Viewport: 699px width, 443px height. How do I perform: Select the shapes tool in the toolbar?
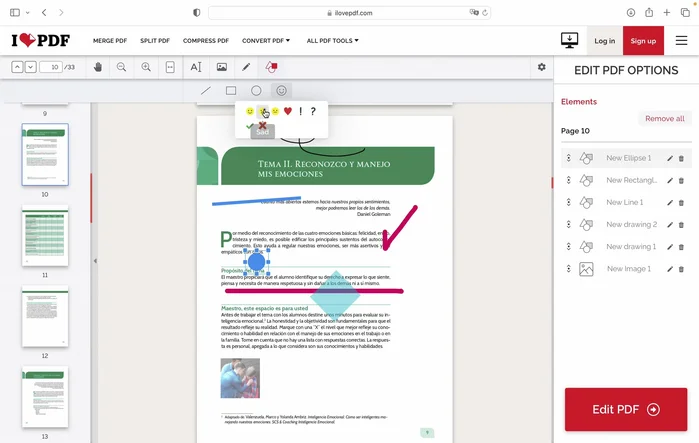pos(271,67)
